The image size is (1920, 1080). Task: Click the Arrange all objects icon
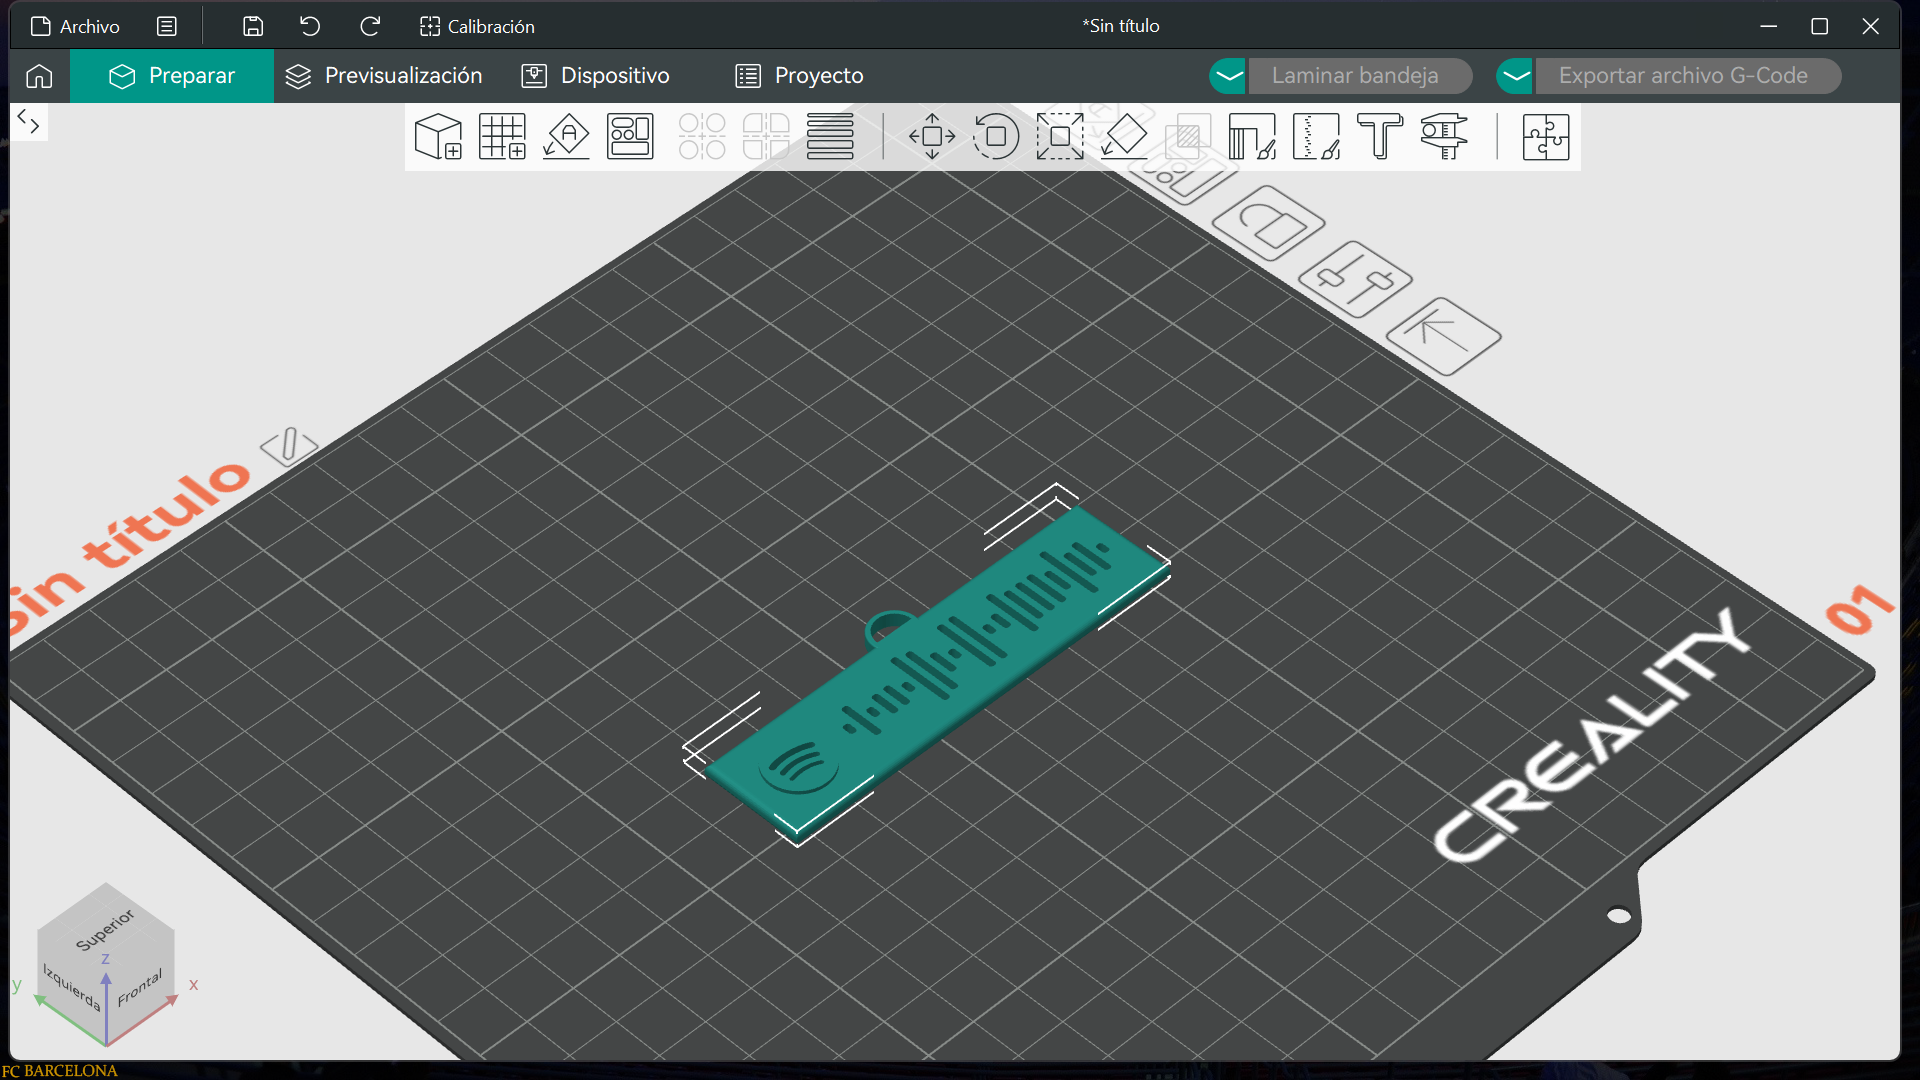click(x=630, y=137)
